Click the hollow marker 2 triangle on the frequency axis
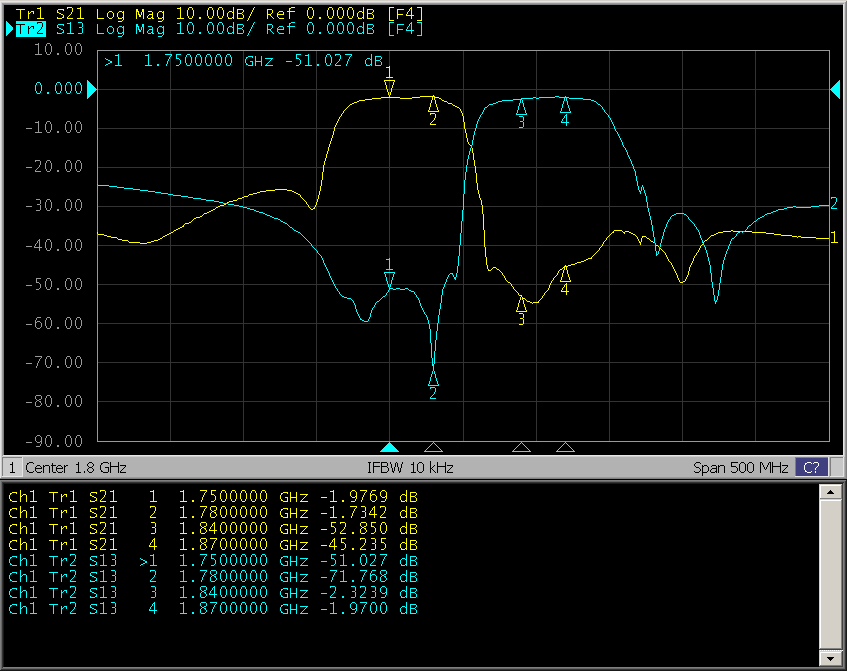Image resolution: width=847 pixels, height=671 pixels. point(433,447)
